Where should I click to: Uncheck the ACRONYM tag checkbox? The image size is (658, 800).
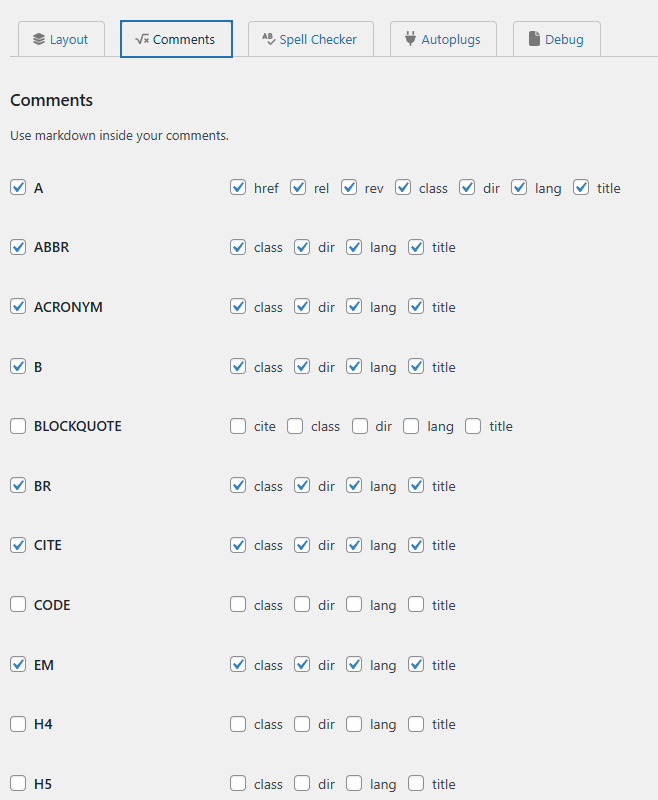[18, 307]
